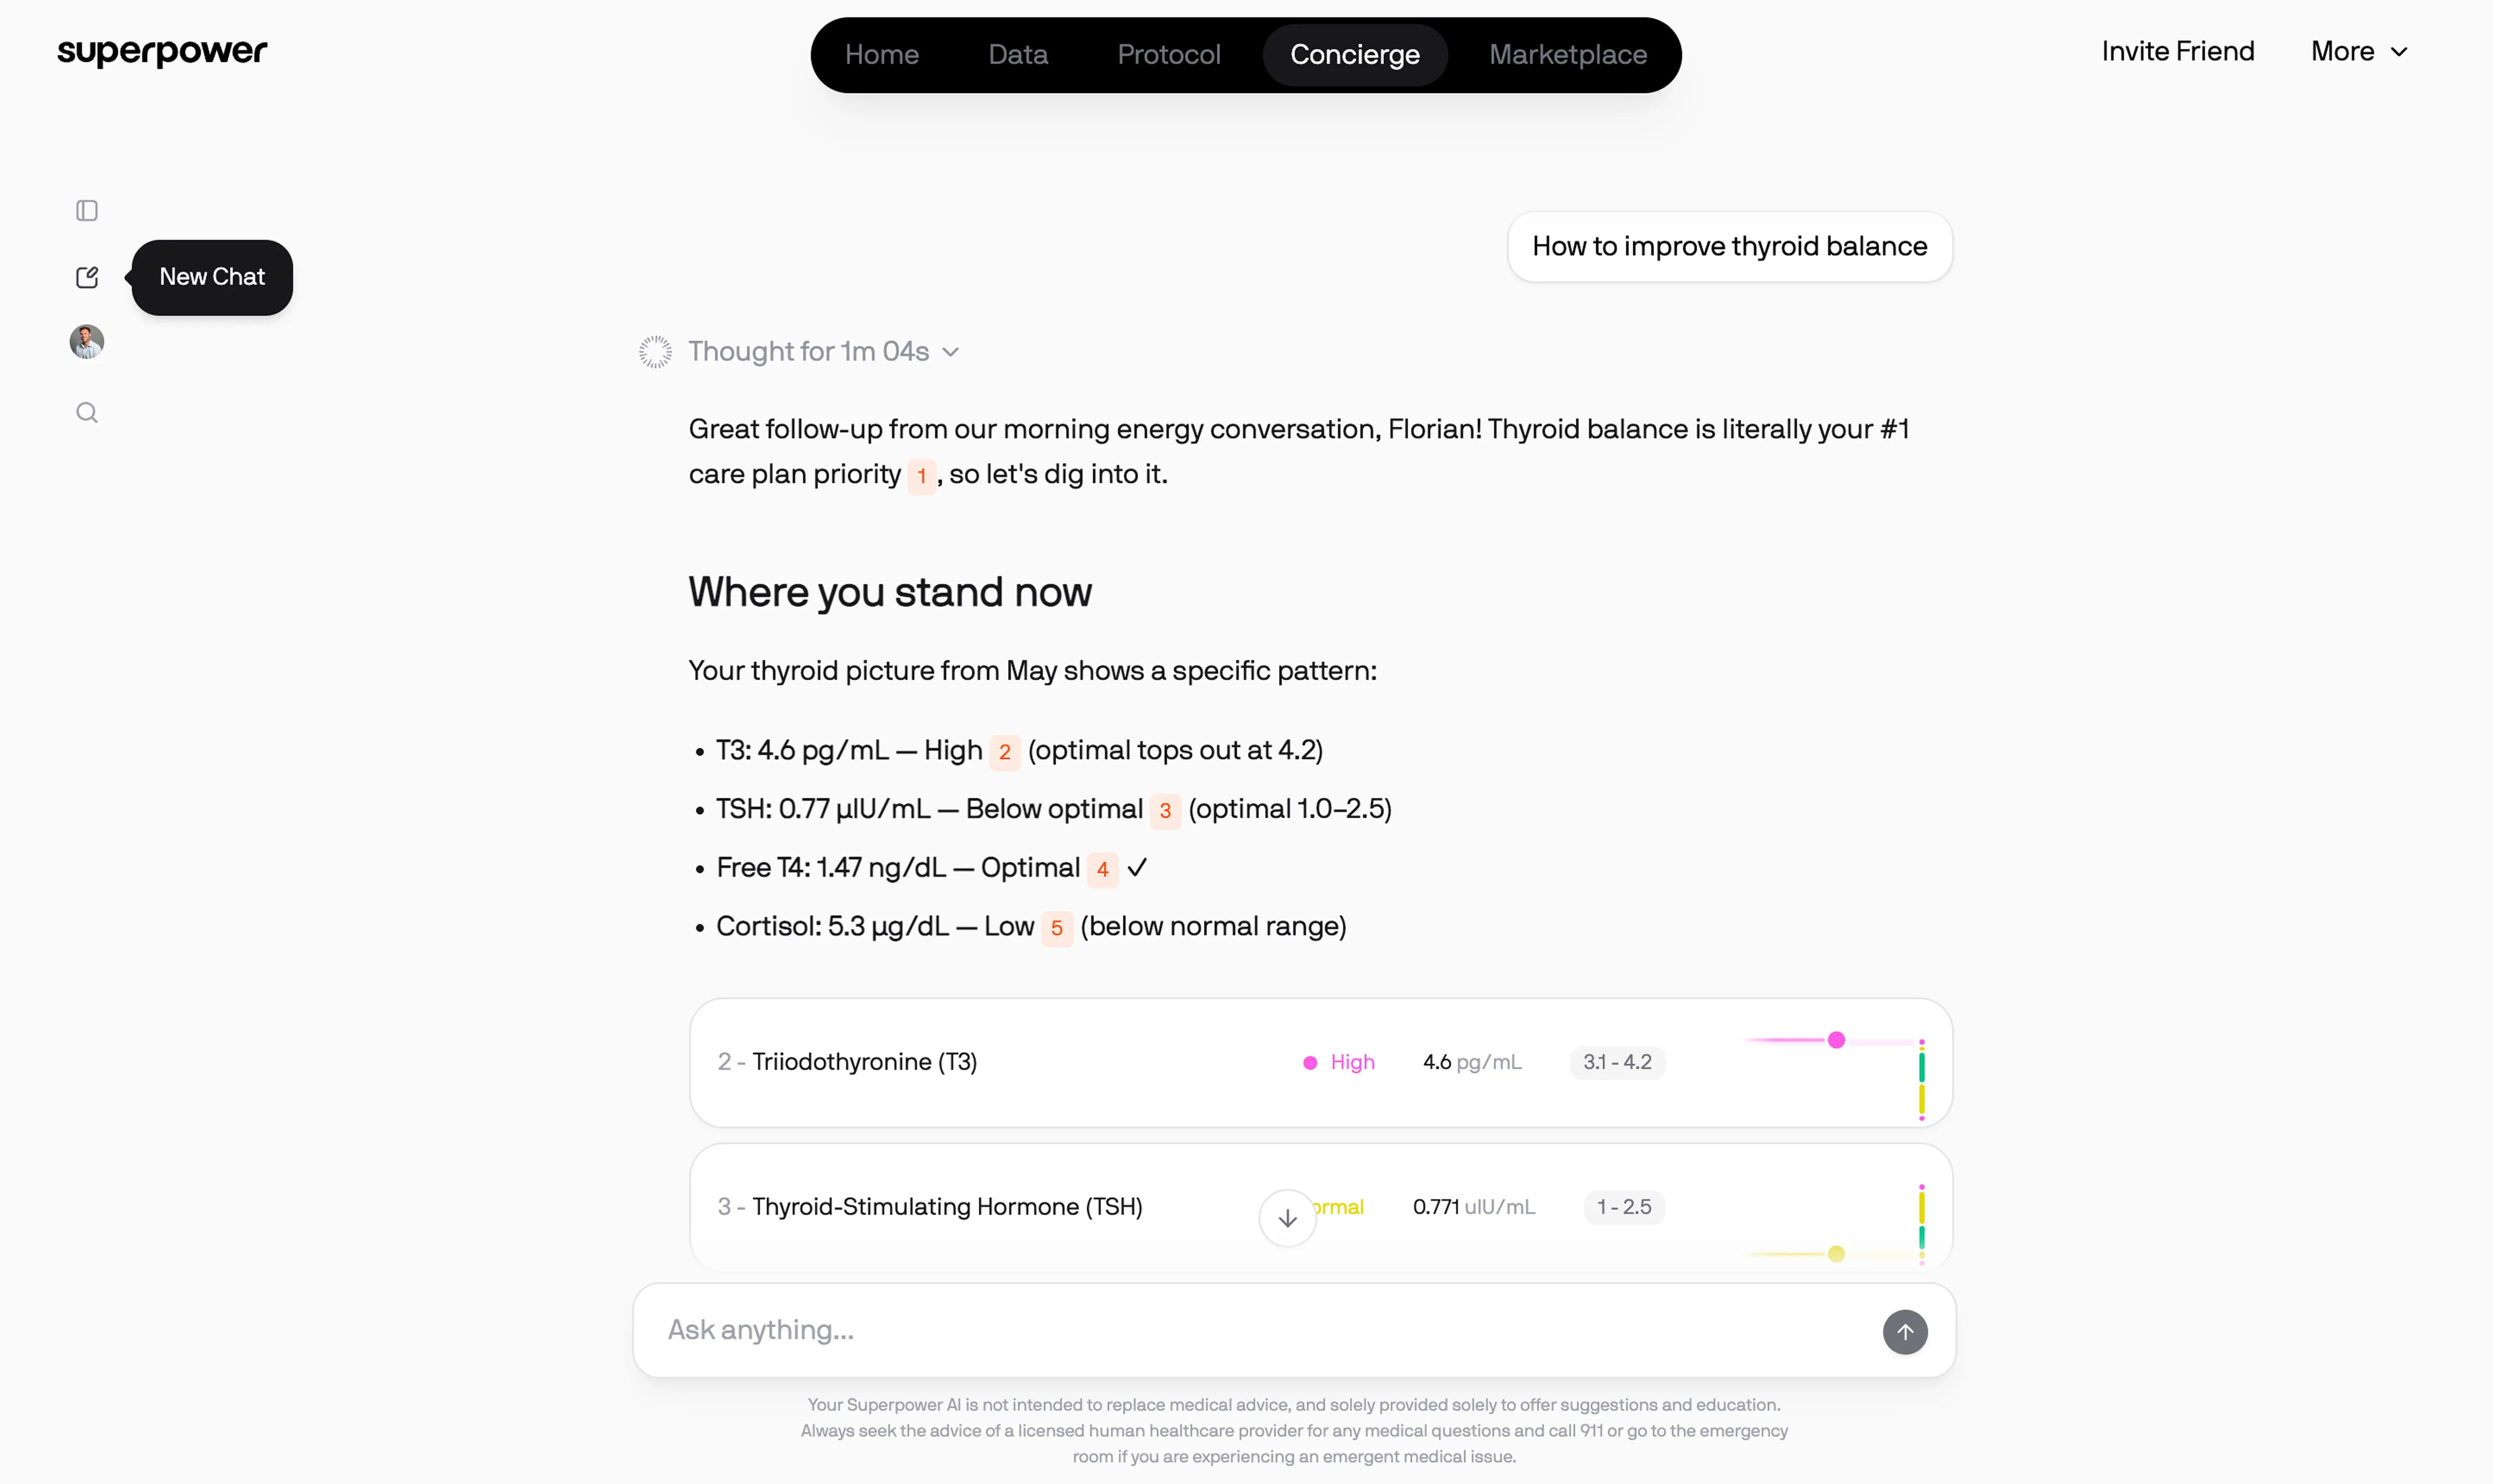Go to the Protocol tab
The width and height of the screenshot is (2493, 1484).
pos(1168,55)
